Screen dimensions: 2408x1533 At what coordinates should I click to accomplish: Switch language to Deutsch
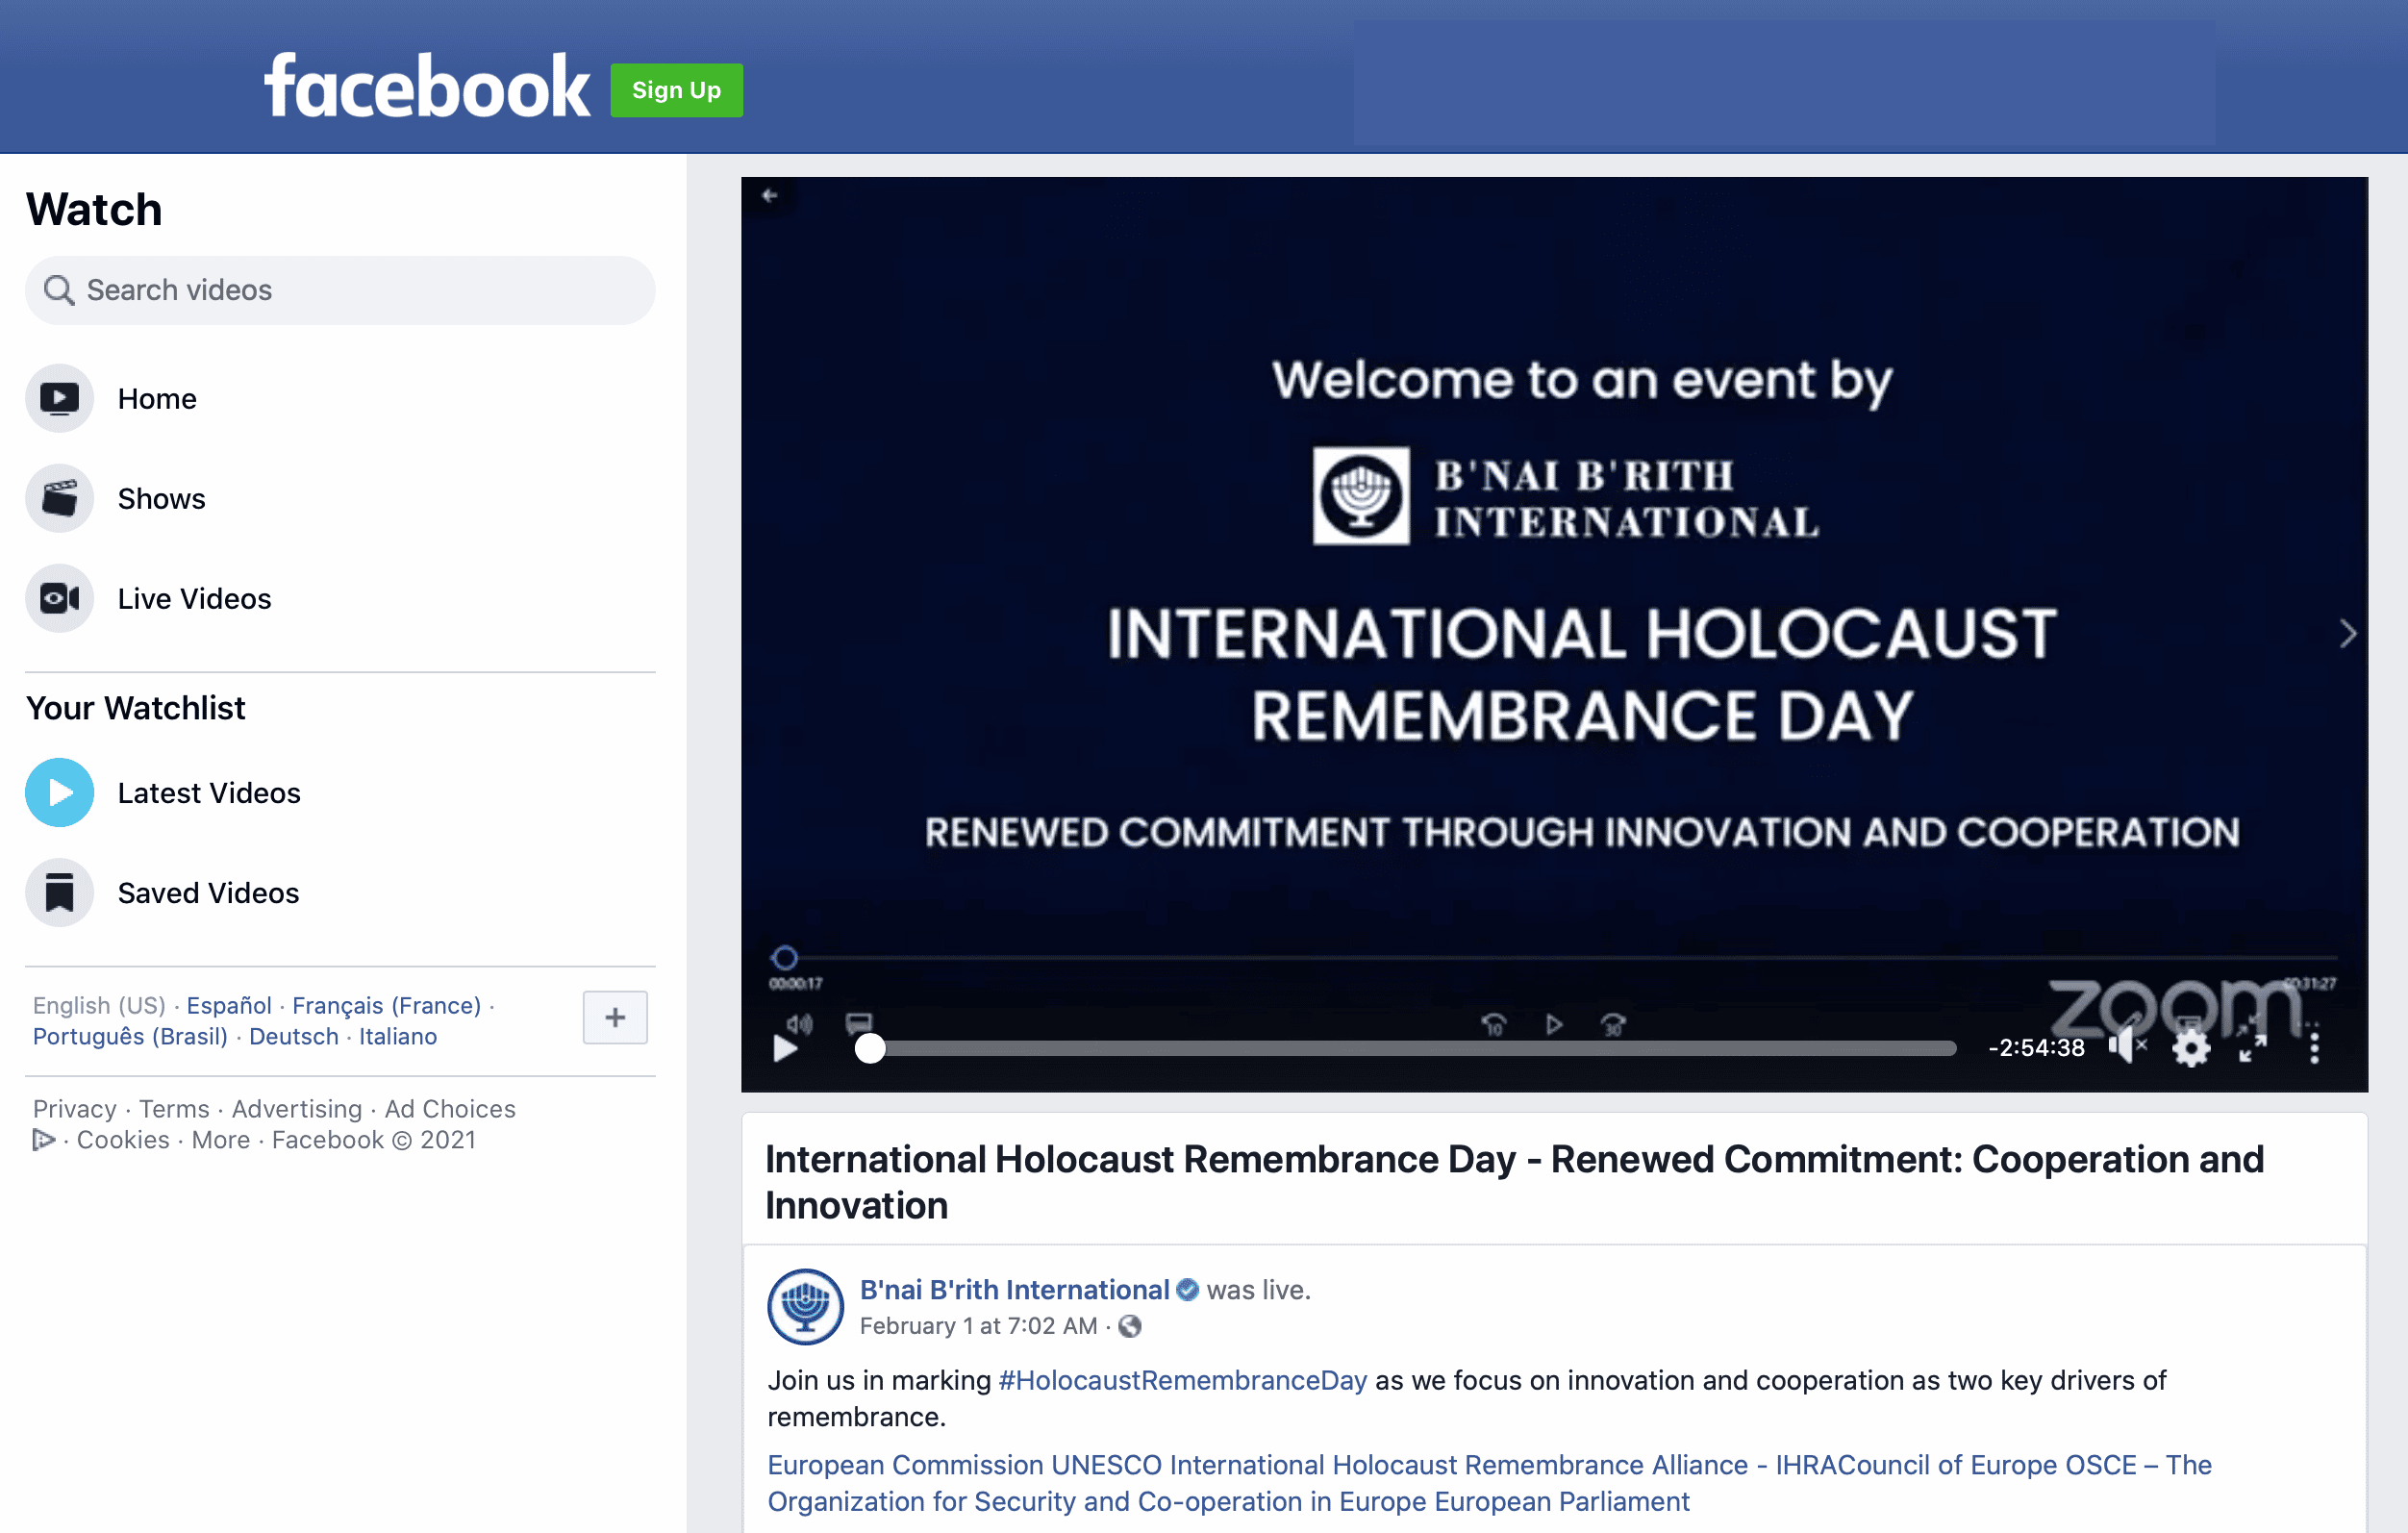(x=294, y=1036)
